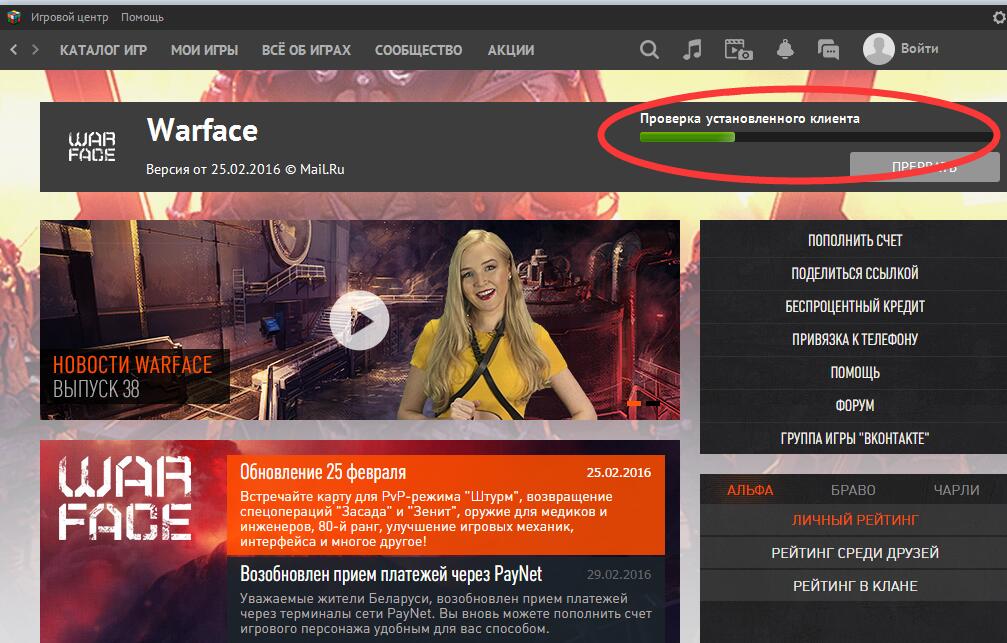1007x643 pixels.
Task: Switch to the АЛЬФА tab
Action: tap(750, 490)
